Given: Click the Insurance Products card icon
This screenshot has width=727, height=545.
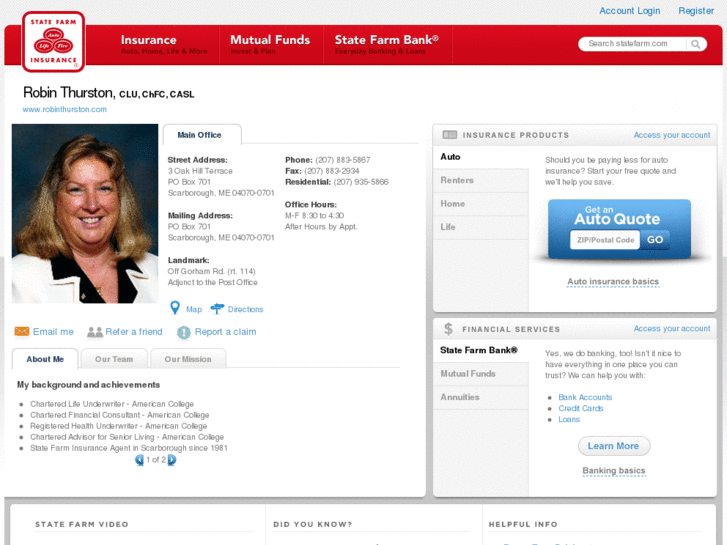Looking at the screenshot, I should point(449,135).
